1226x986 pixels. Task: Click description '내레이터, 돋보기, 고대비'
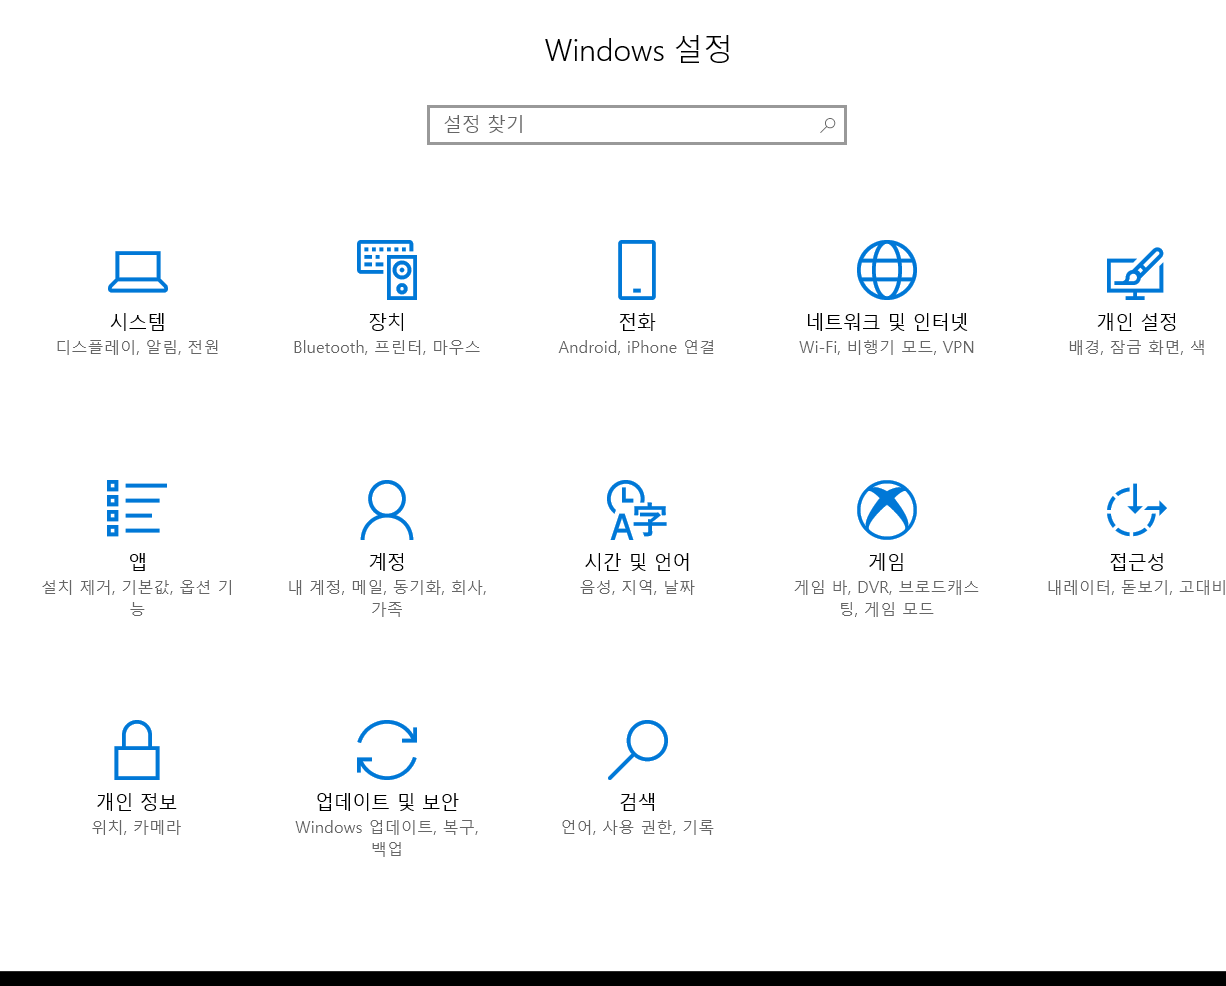tap(1136, 587)
